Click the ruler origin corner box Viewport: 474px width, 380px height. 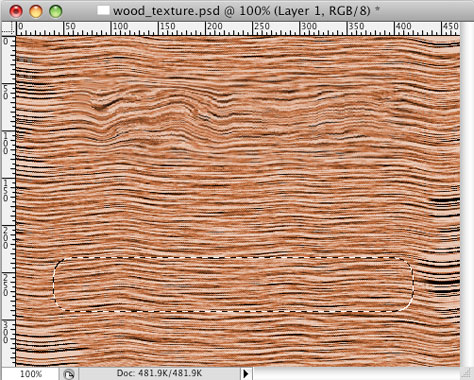(9, 29)
